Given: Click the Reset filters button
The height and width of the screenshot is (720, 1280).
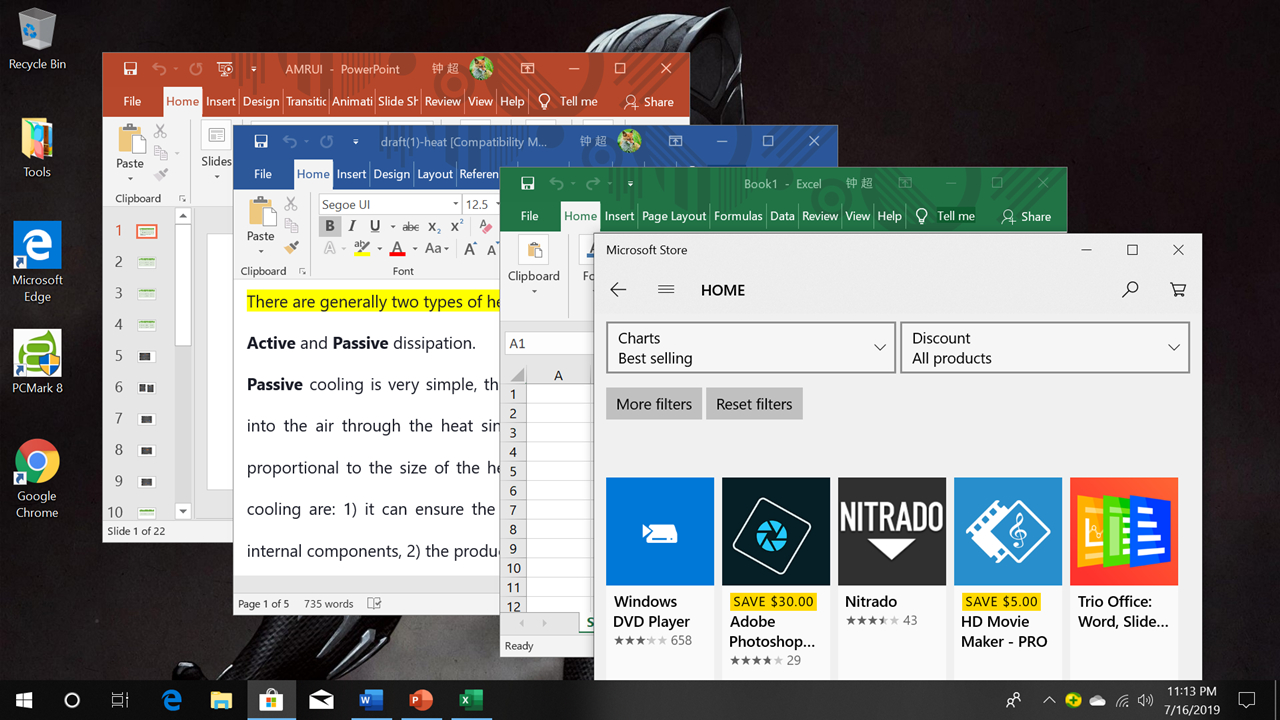Looking at the screenshot, I should coord(754,404).
